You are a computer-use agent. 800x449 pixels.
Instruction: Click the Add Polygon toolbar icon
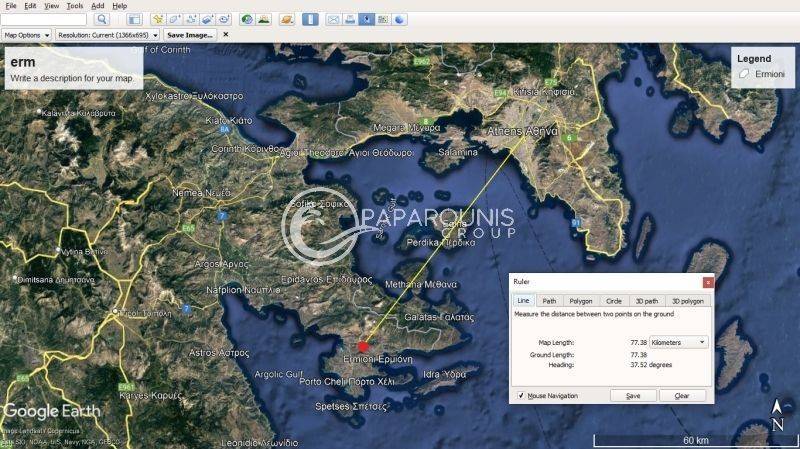click(175, 19)
